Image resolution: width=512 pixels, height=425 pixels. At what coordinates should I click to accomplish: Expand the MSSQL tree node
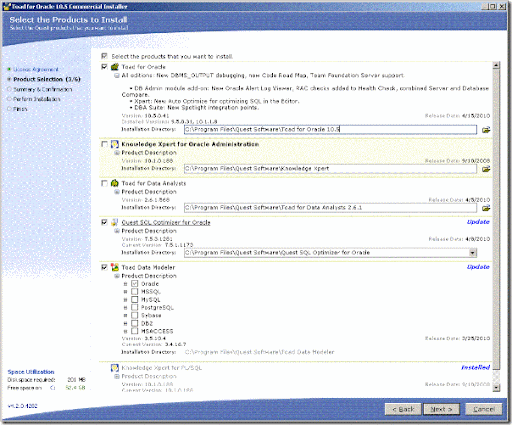(126, 292)
